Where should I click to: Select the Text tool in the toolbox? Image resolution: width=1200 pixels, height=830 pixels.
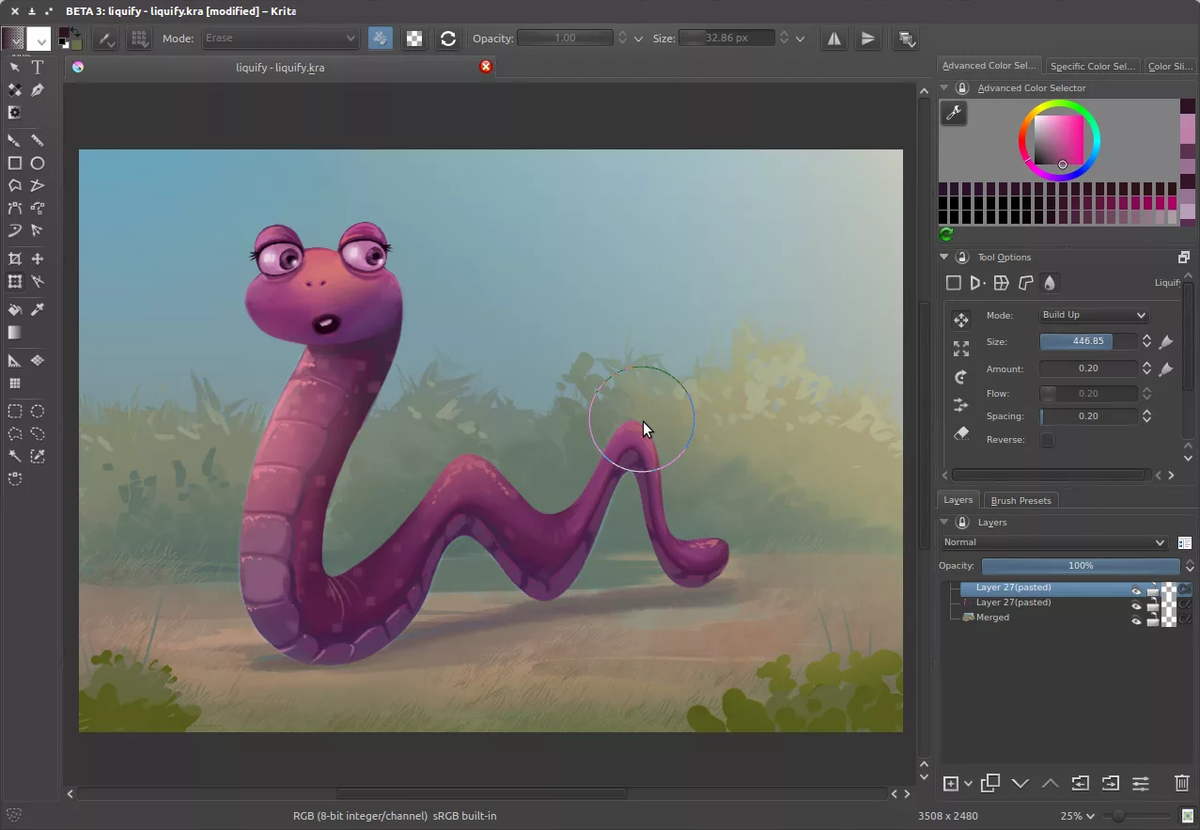37,67
